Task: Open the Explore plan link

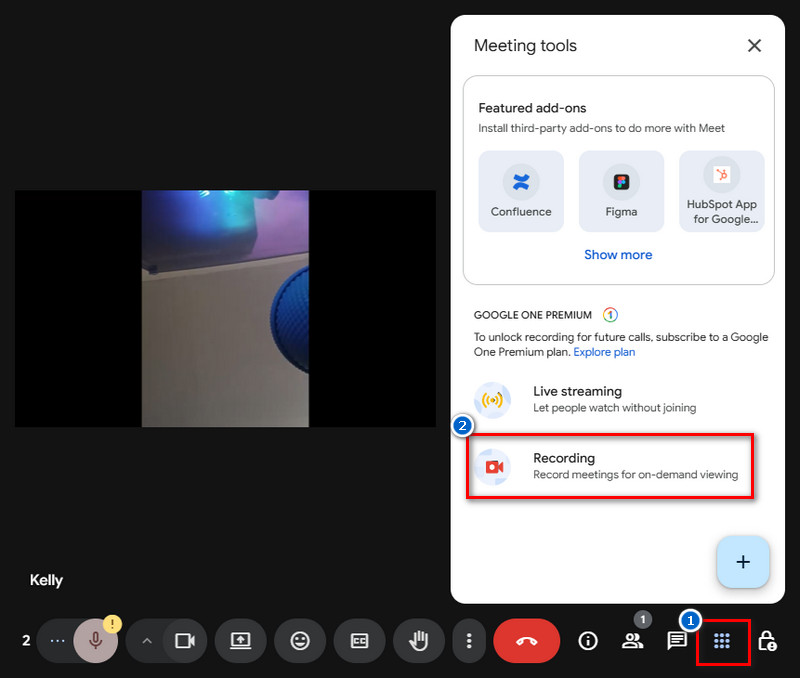Action: point(604,352)
